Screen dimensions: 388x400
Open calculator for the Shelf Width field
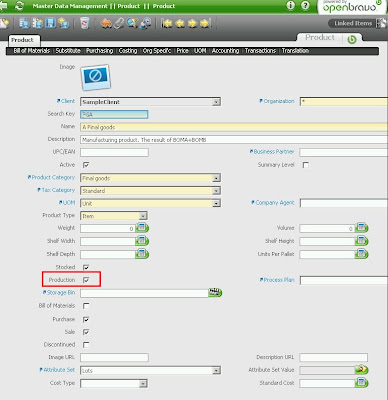142,241
